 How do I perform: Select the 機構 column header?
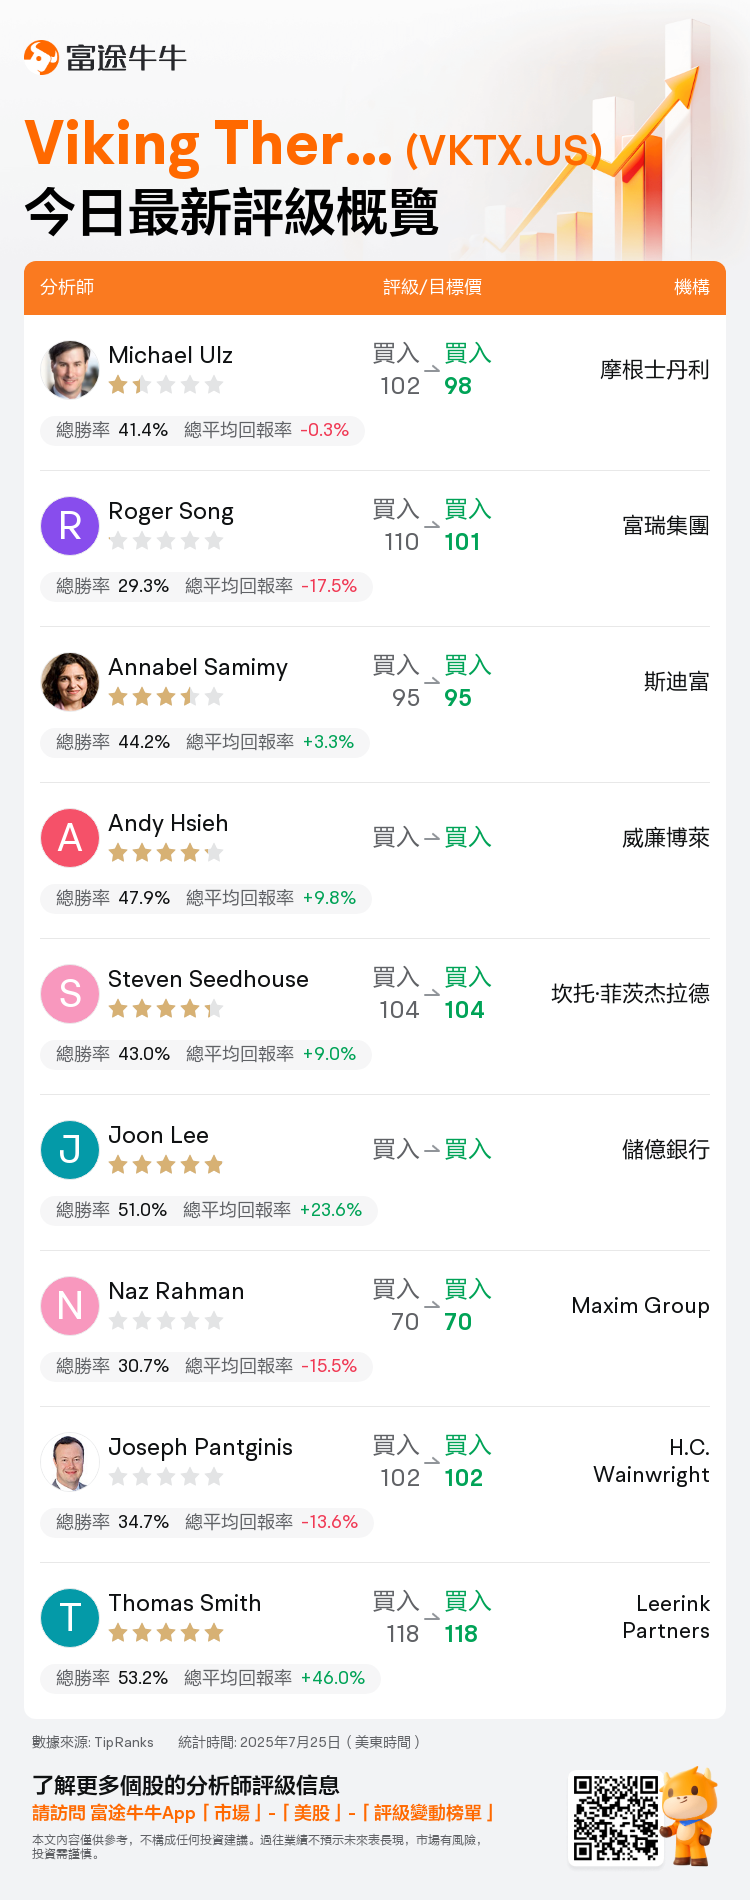click(x=692, y=287)
